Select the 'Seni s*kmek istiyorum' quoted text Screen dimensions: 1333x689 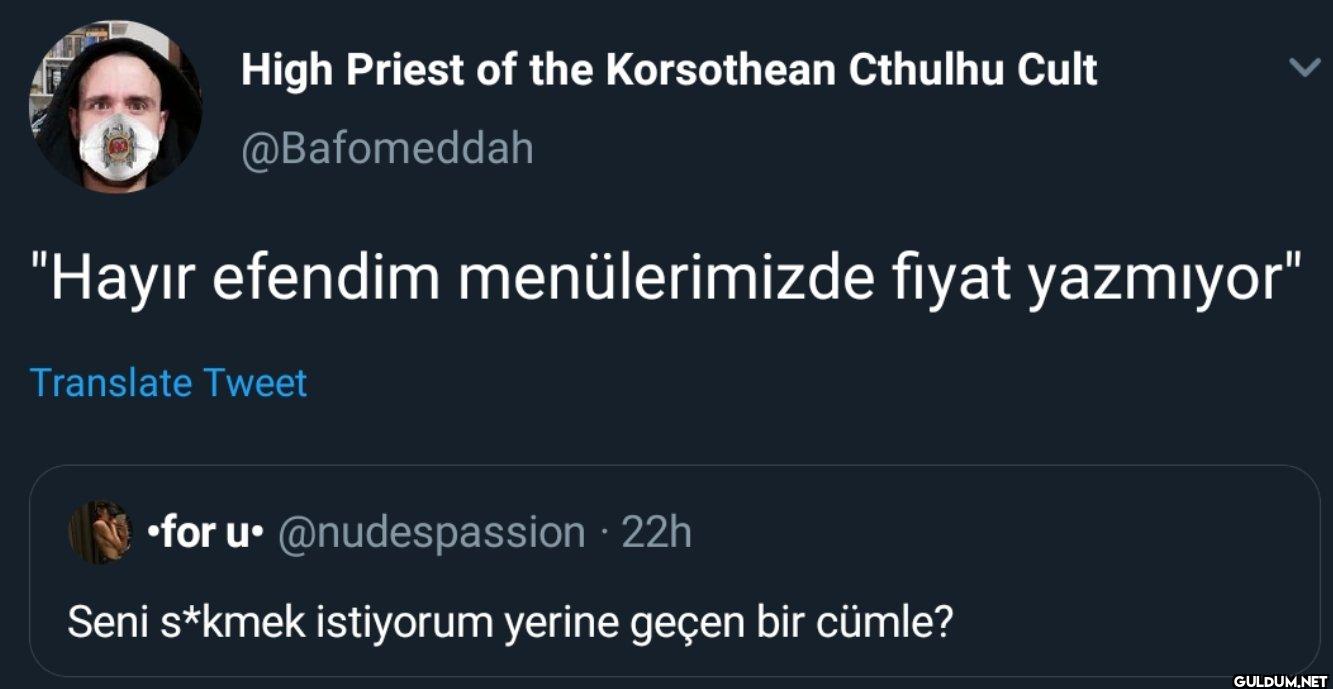click(x=509, y=625)
